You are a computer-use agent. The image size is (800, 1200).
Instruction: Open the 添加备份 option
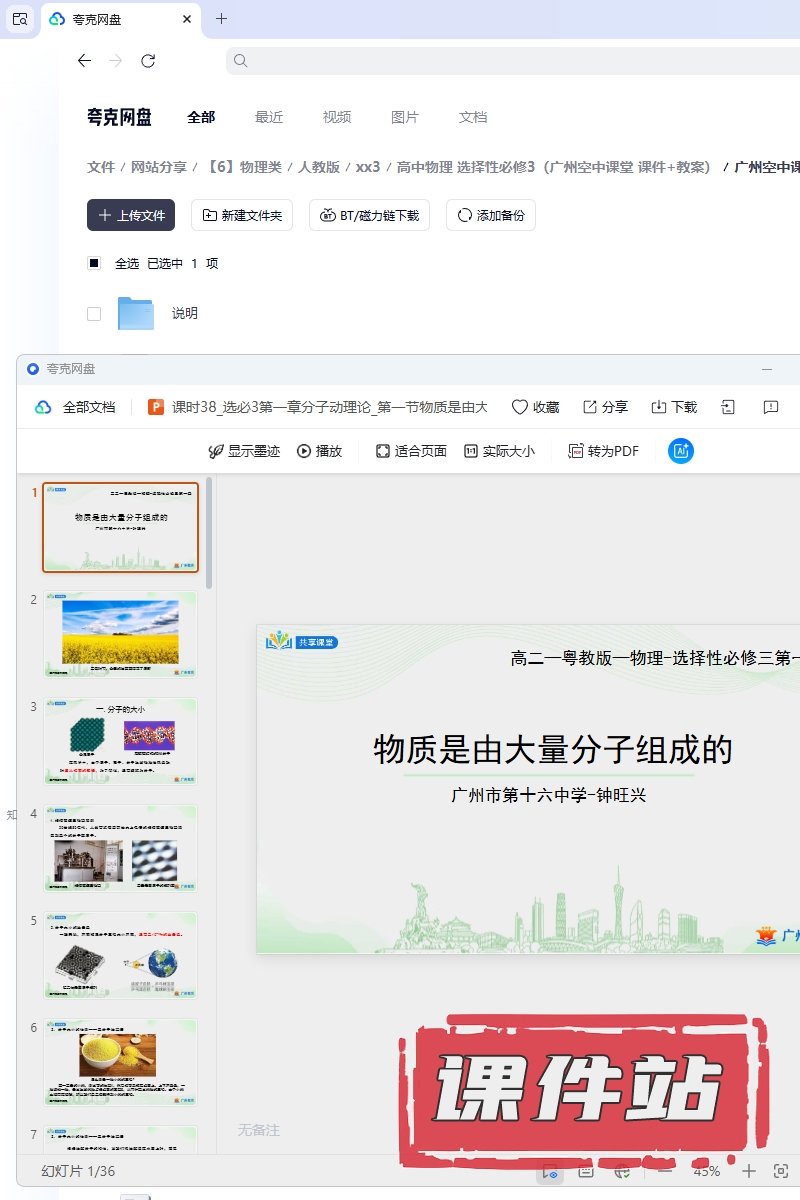tap(491, 215)
